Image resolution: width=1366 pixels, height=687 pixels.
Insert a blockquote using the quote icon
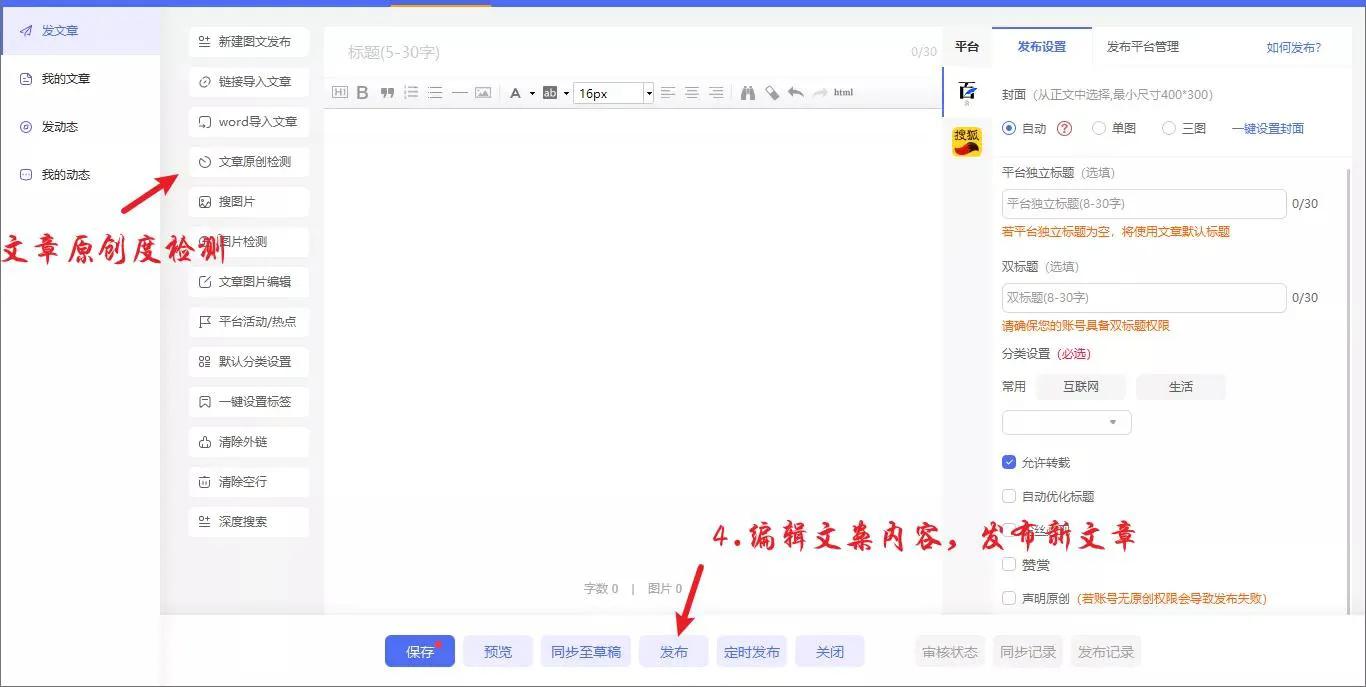tap(386, 92)
